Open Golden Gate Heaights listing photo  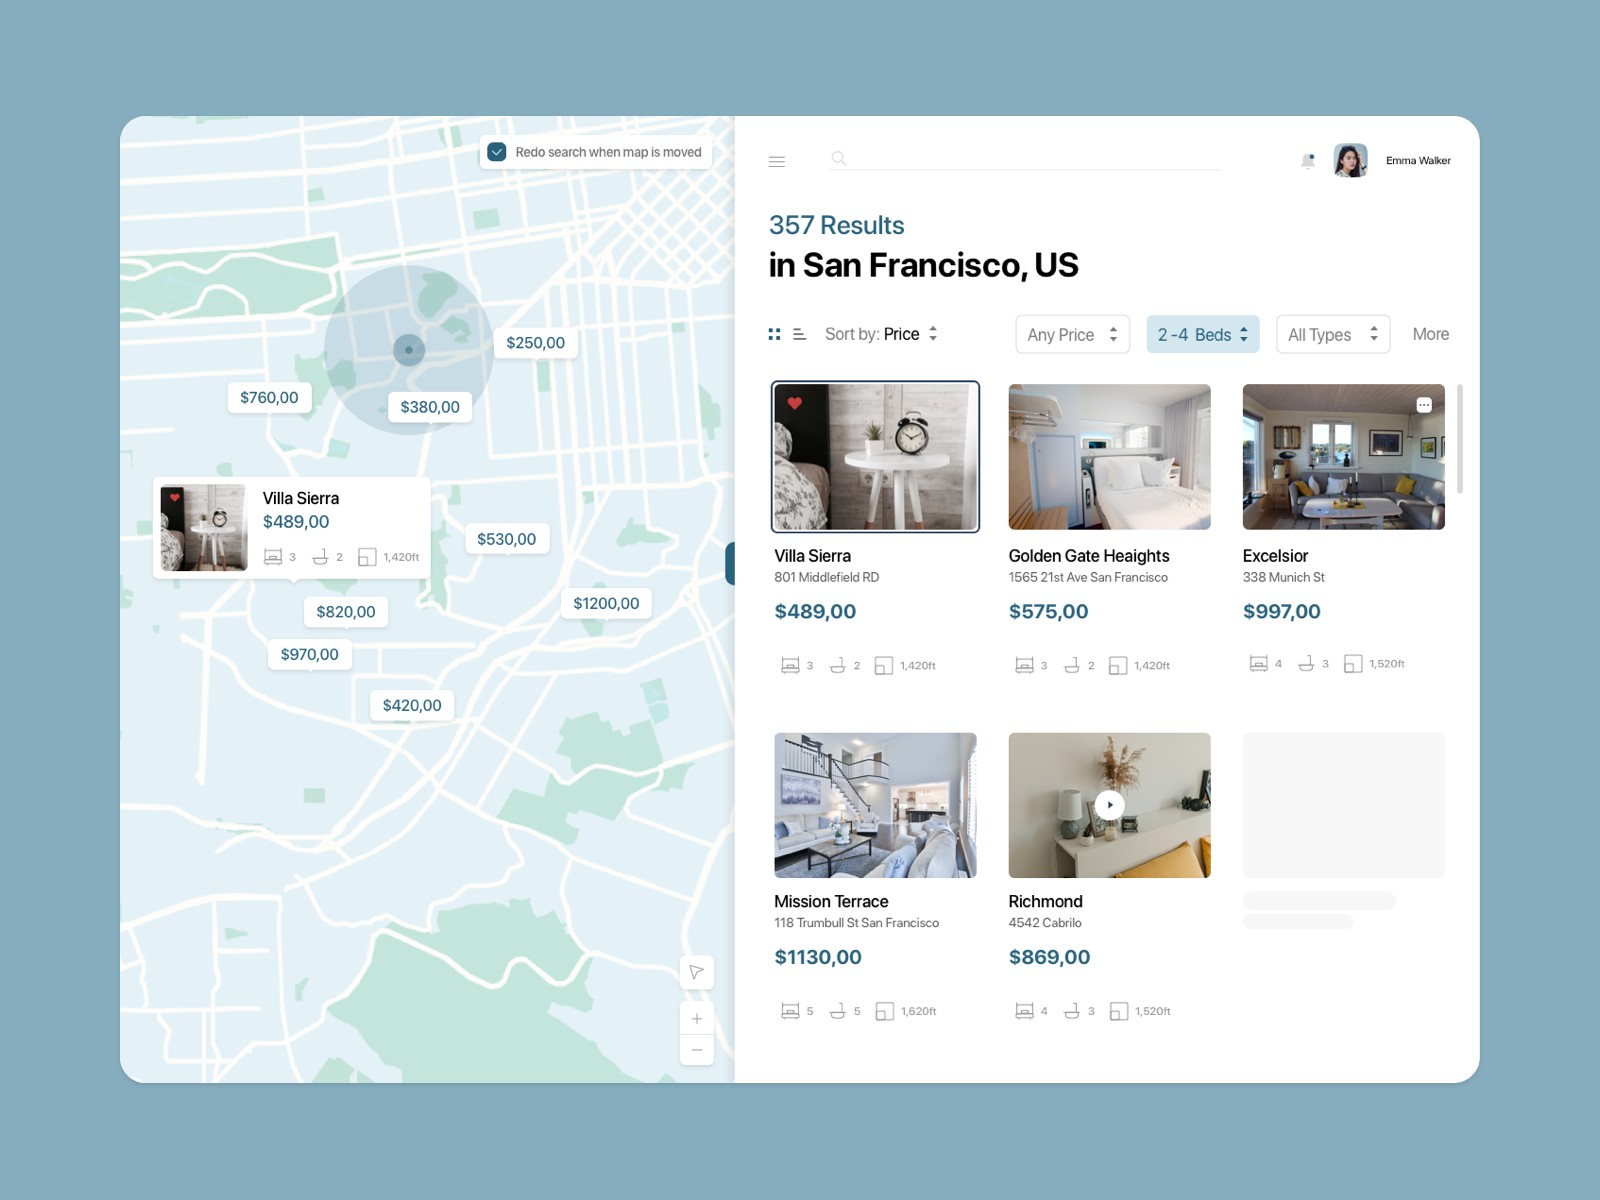(x=1109, y=457)
